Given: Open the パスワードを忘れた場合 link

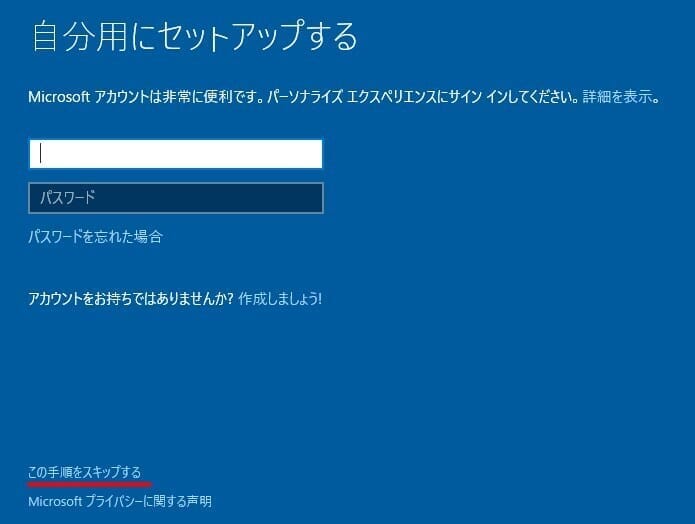Looking at the screenshot, I should (95, 237).
